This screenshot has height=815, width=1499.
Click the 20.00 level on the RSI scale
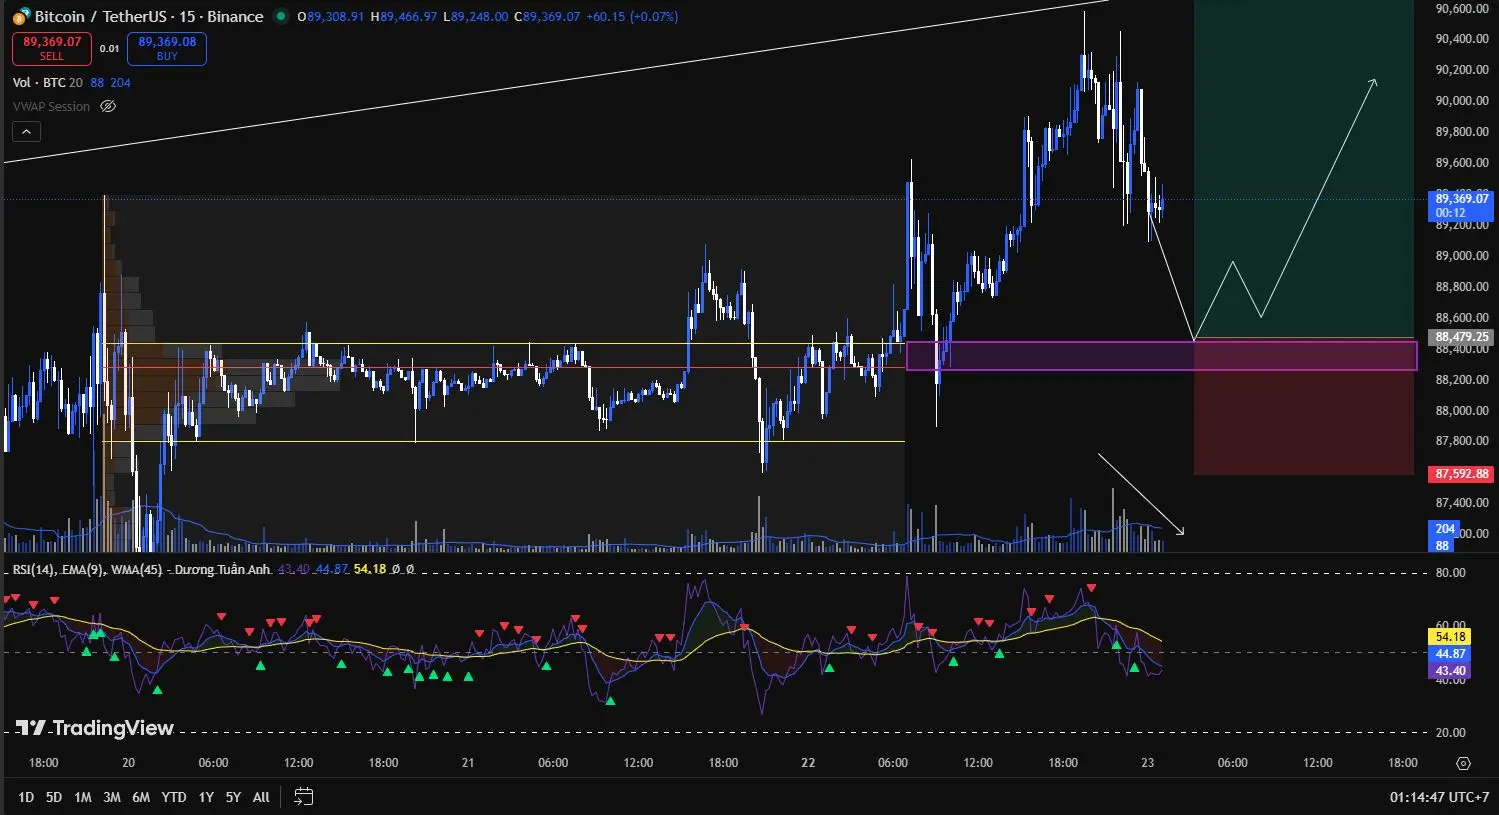(1450, 733)
